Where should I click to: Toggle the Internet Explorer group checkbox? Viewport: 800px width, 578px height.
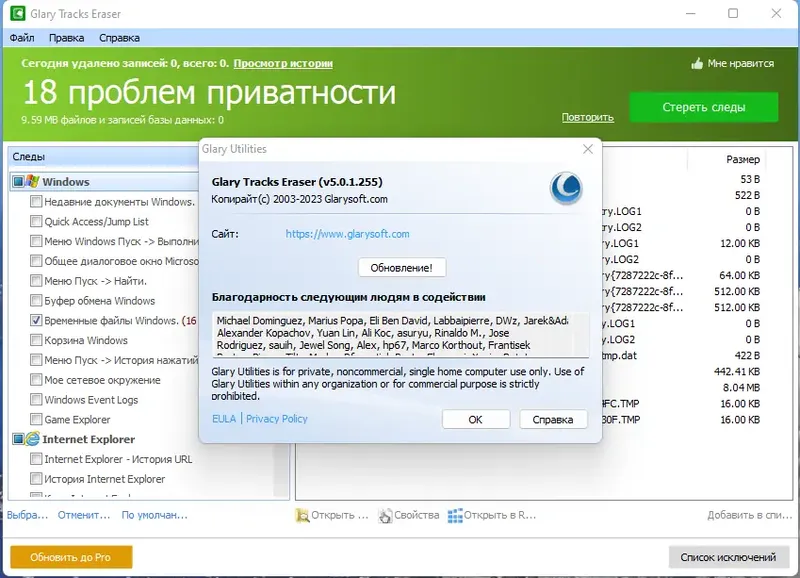pyautogui.click(x=18, y=439)
